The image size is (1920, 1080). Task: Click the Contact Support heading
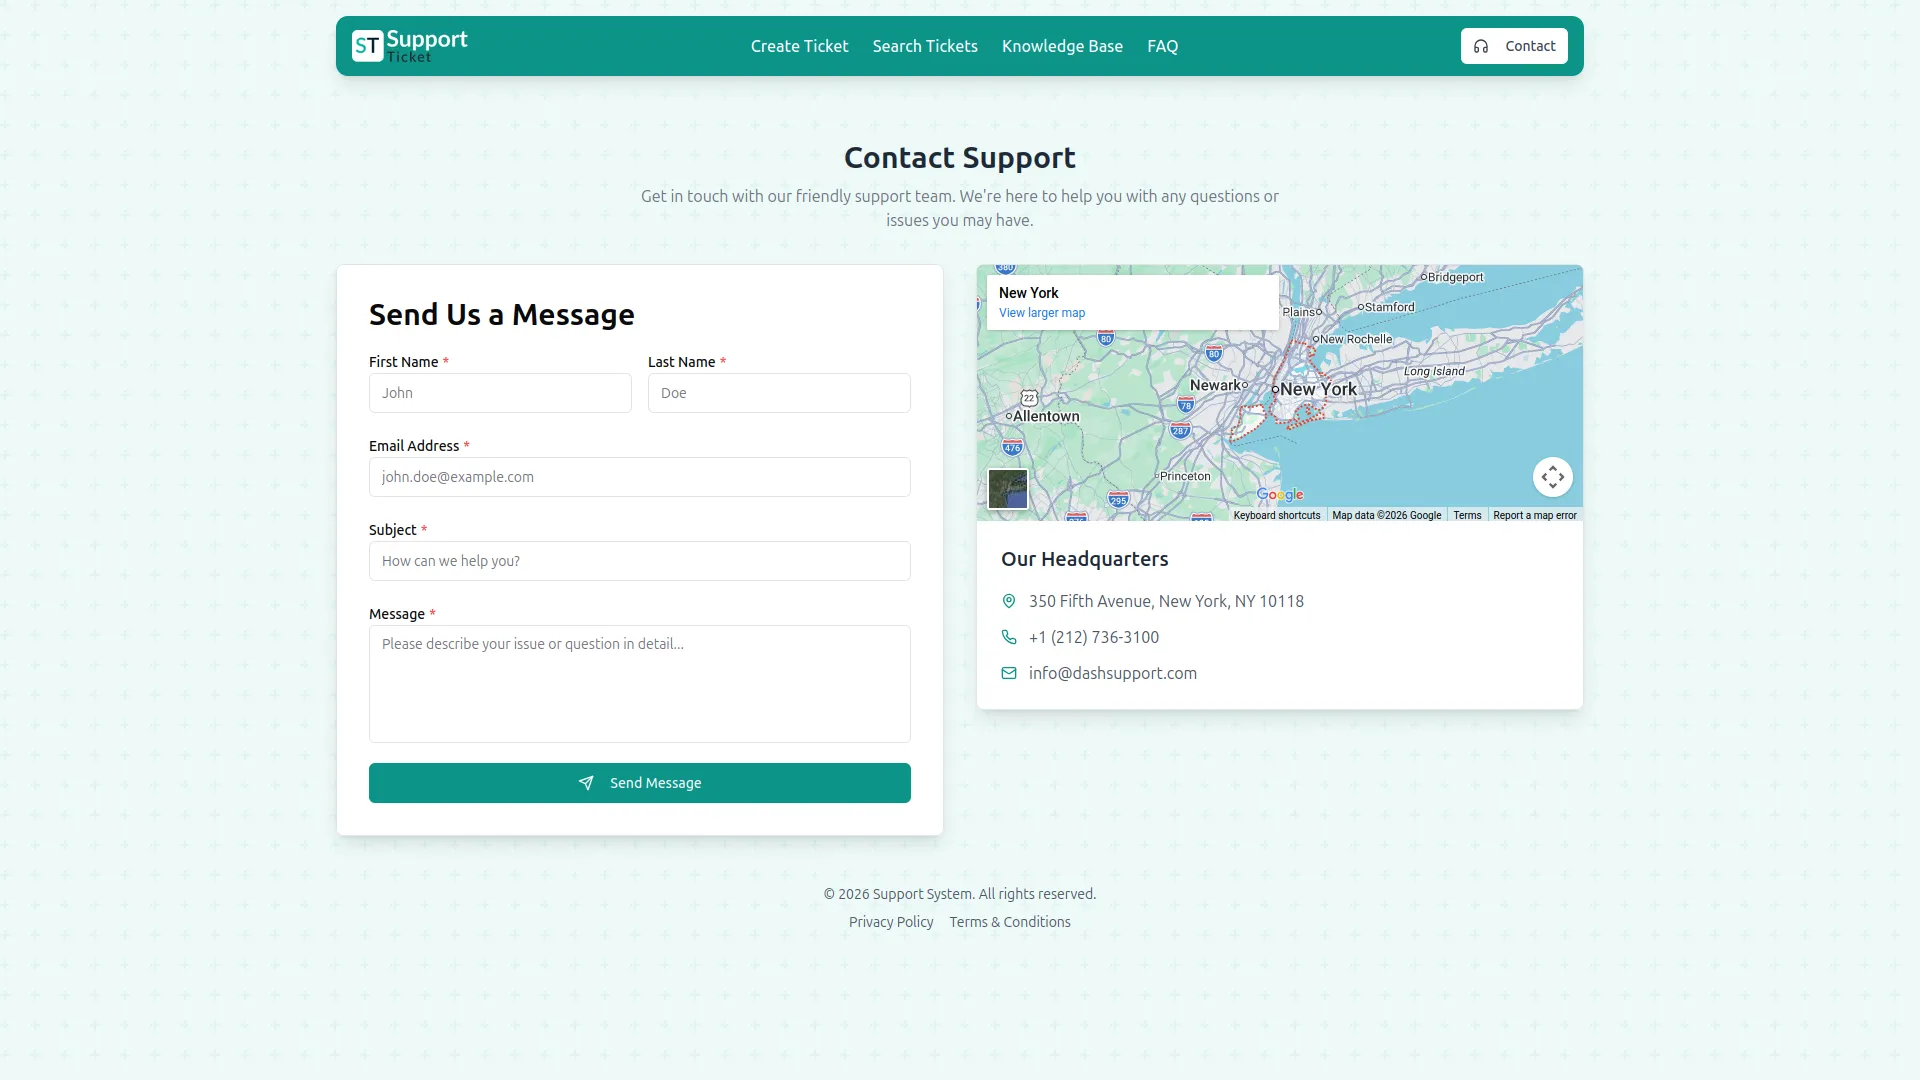pos(960,158)
